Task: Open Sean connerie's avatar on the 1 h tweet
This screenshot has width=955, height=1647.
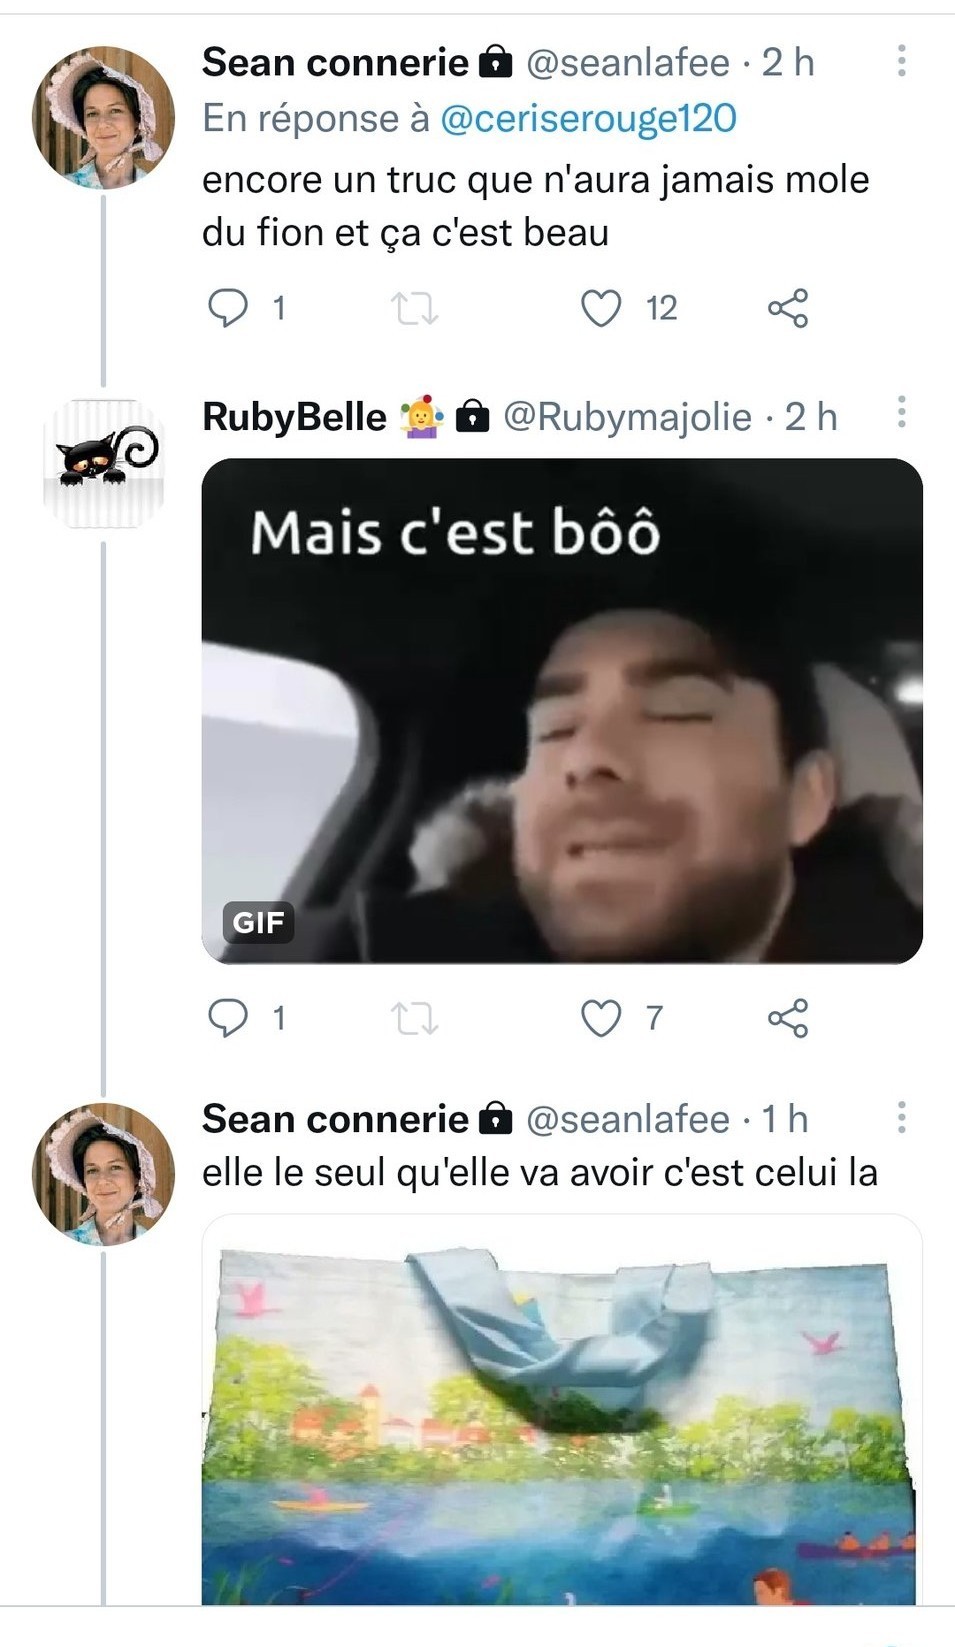Action: coord(104,1173)
